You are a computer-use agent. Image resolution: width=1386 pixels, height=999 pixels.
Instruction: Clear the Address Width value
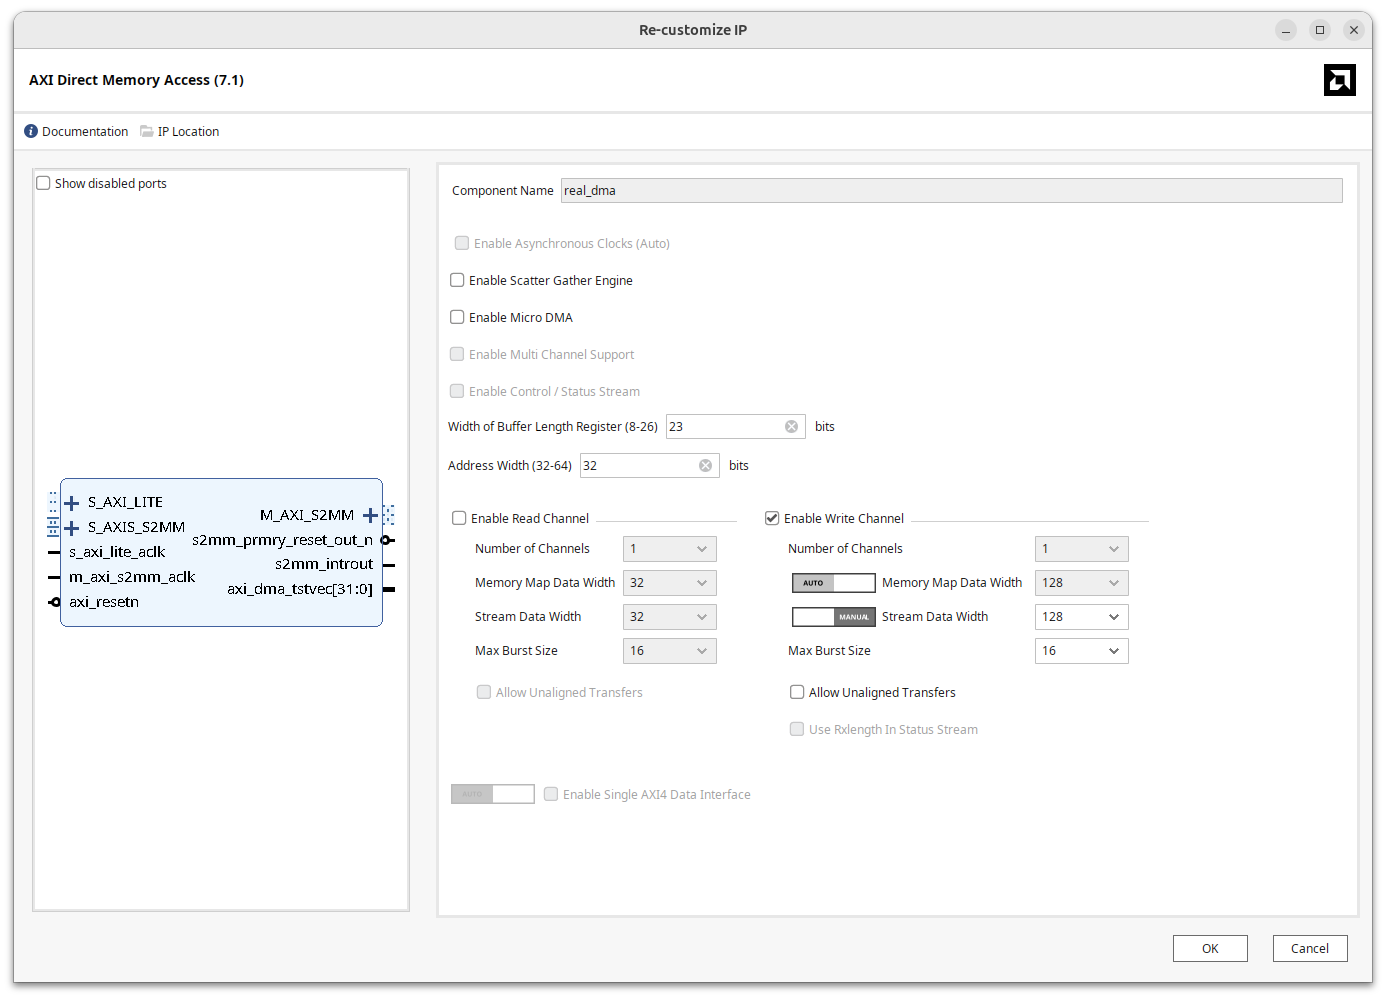[705, 465]
